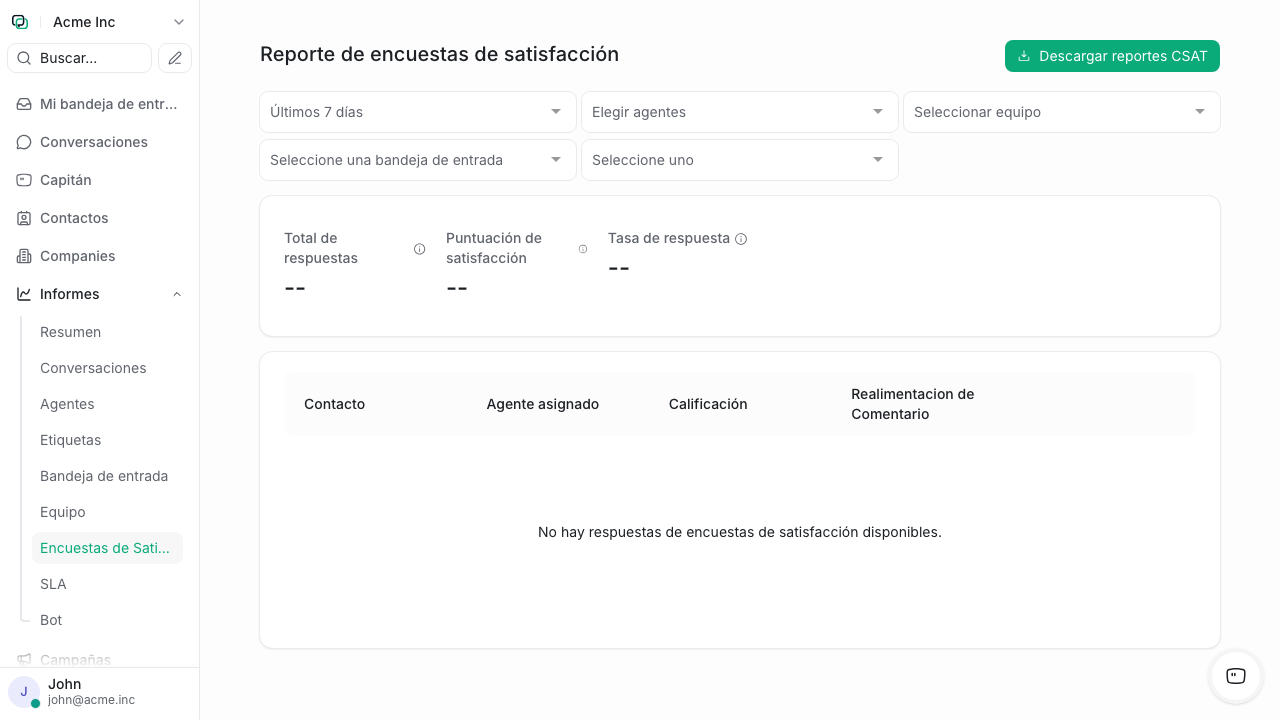Select the Bot report item
Image resolution: width=1280 pixels, height=720 pixels.
50,620
